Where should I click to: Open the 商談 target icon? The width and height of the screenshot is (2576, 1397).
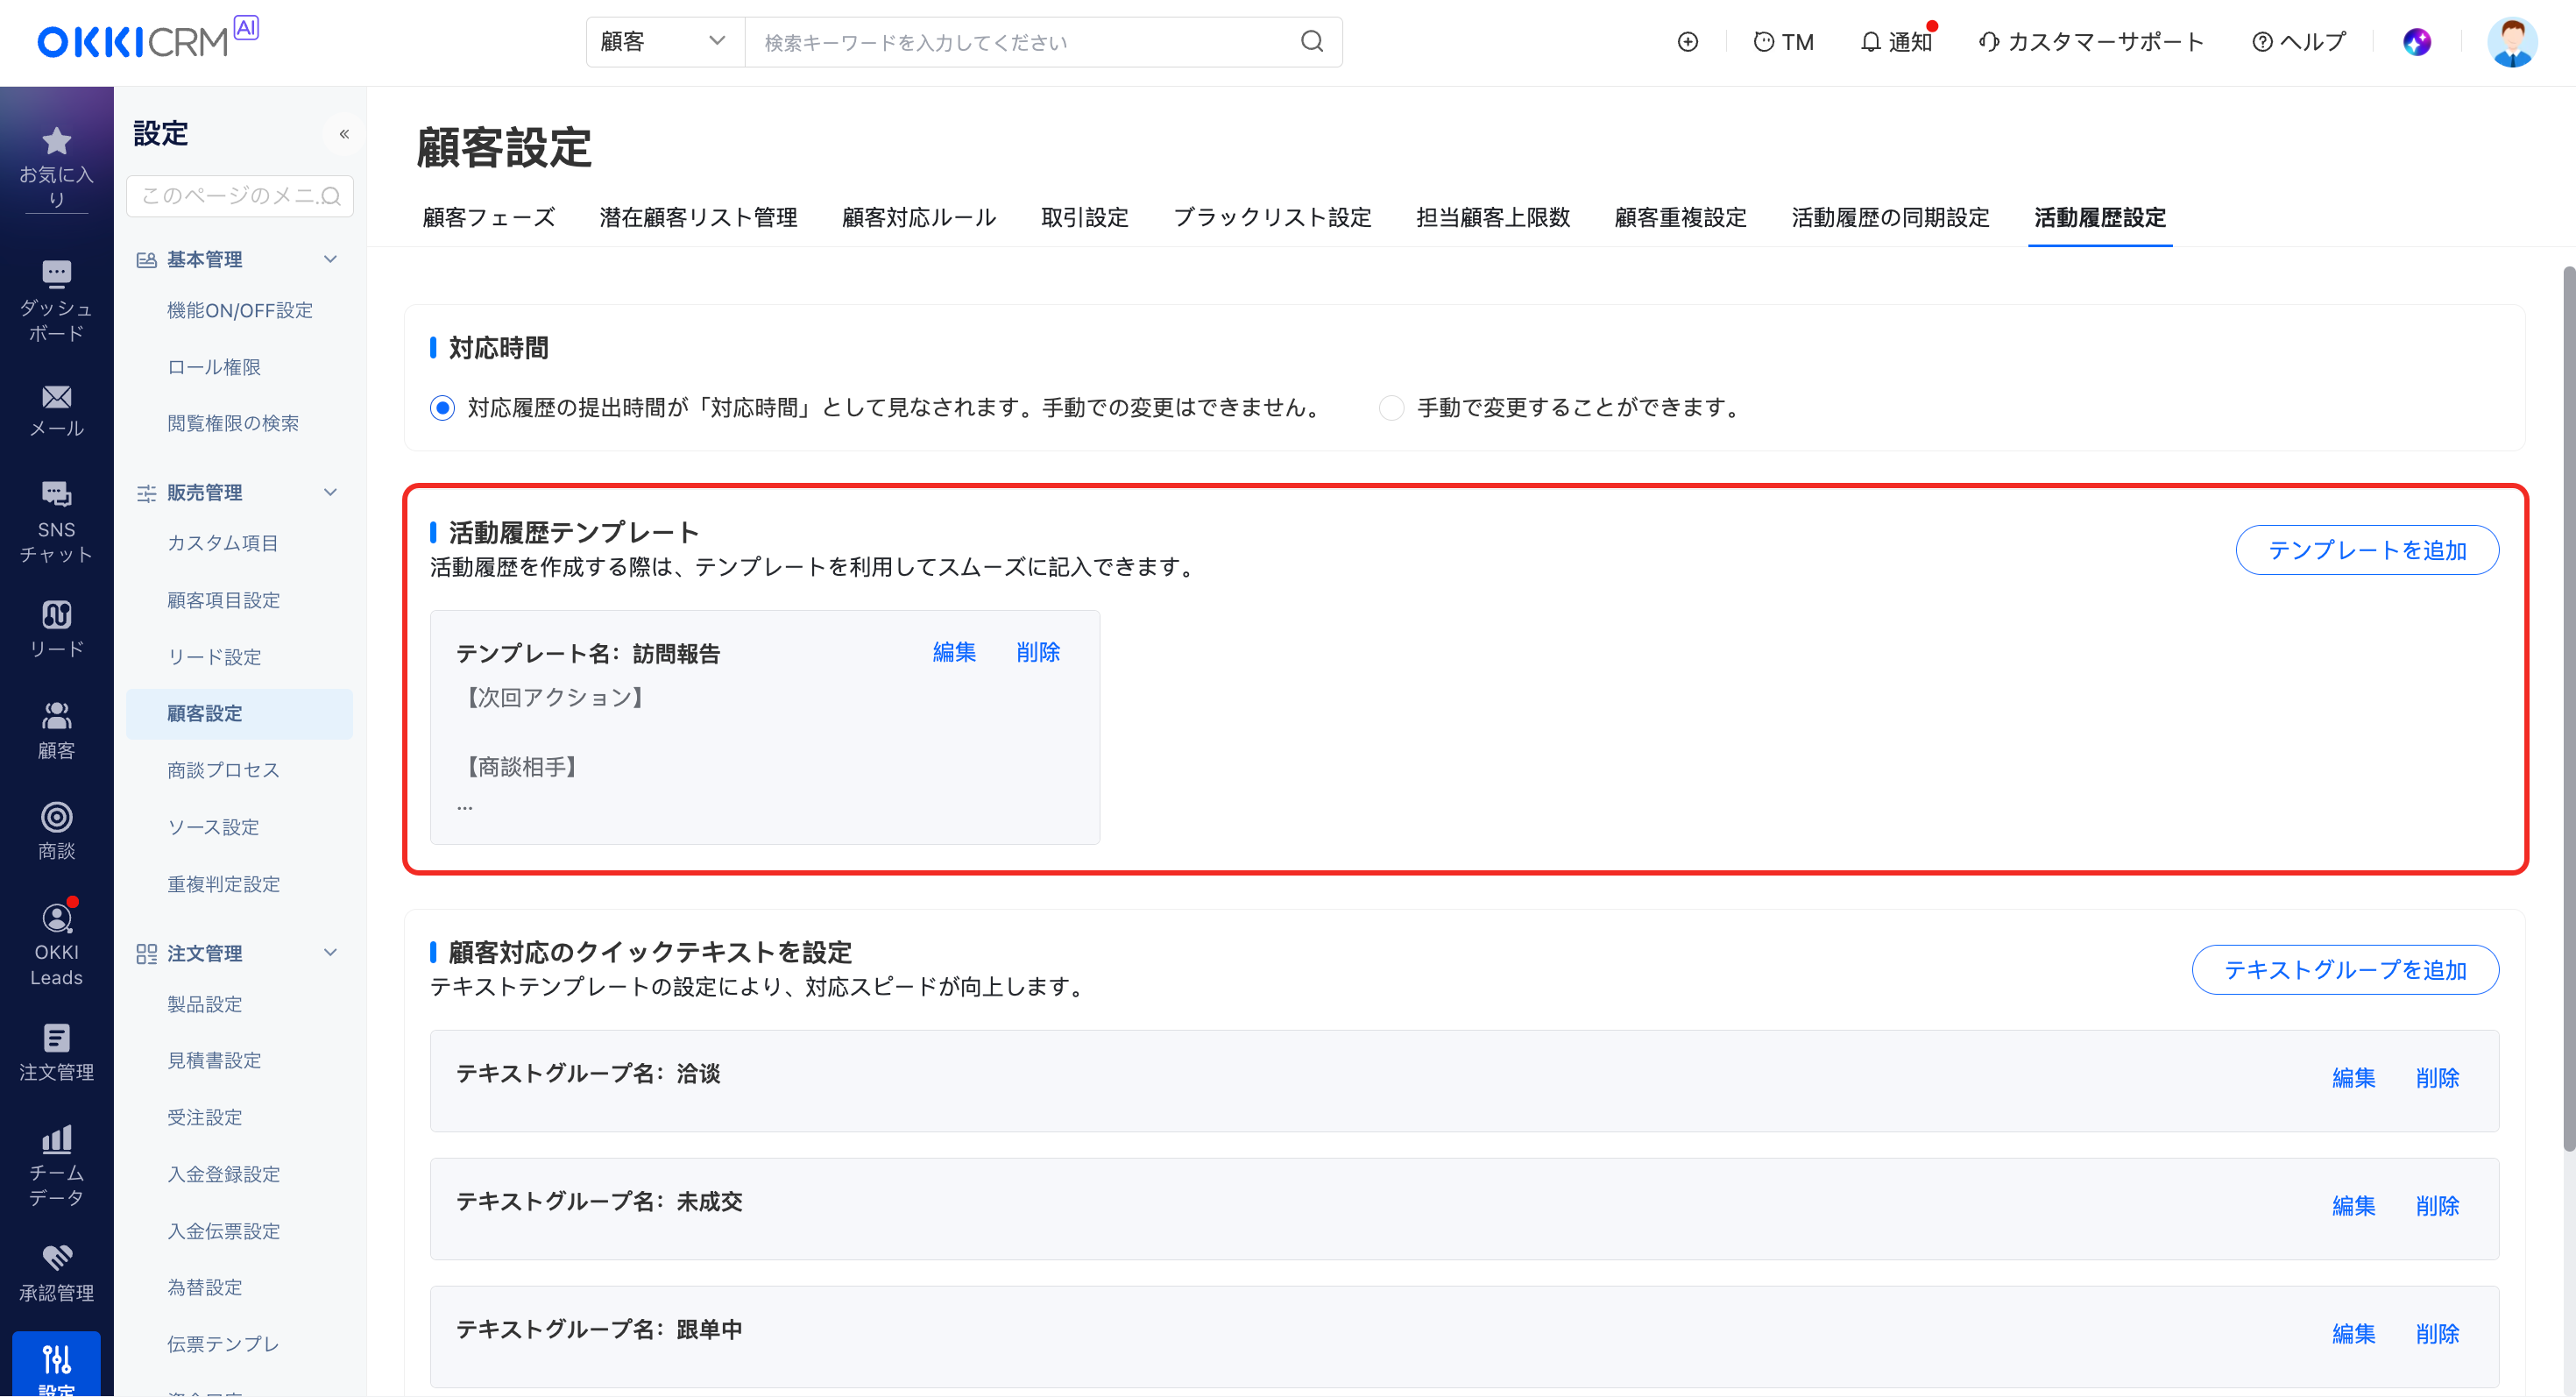click(56, 817)
